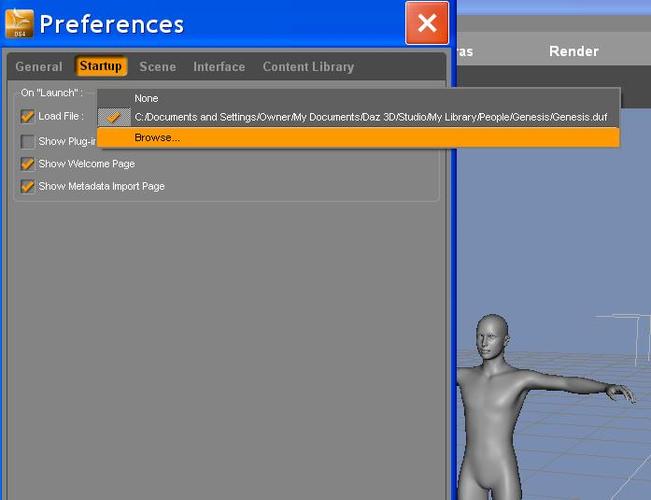Go to the Content Library tab
Viewport: 651px width, 500px height.
(x=308, y=66)
